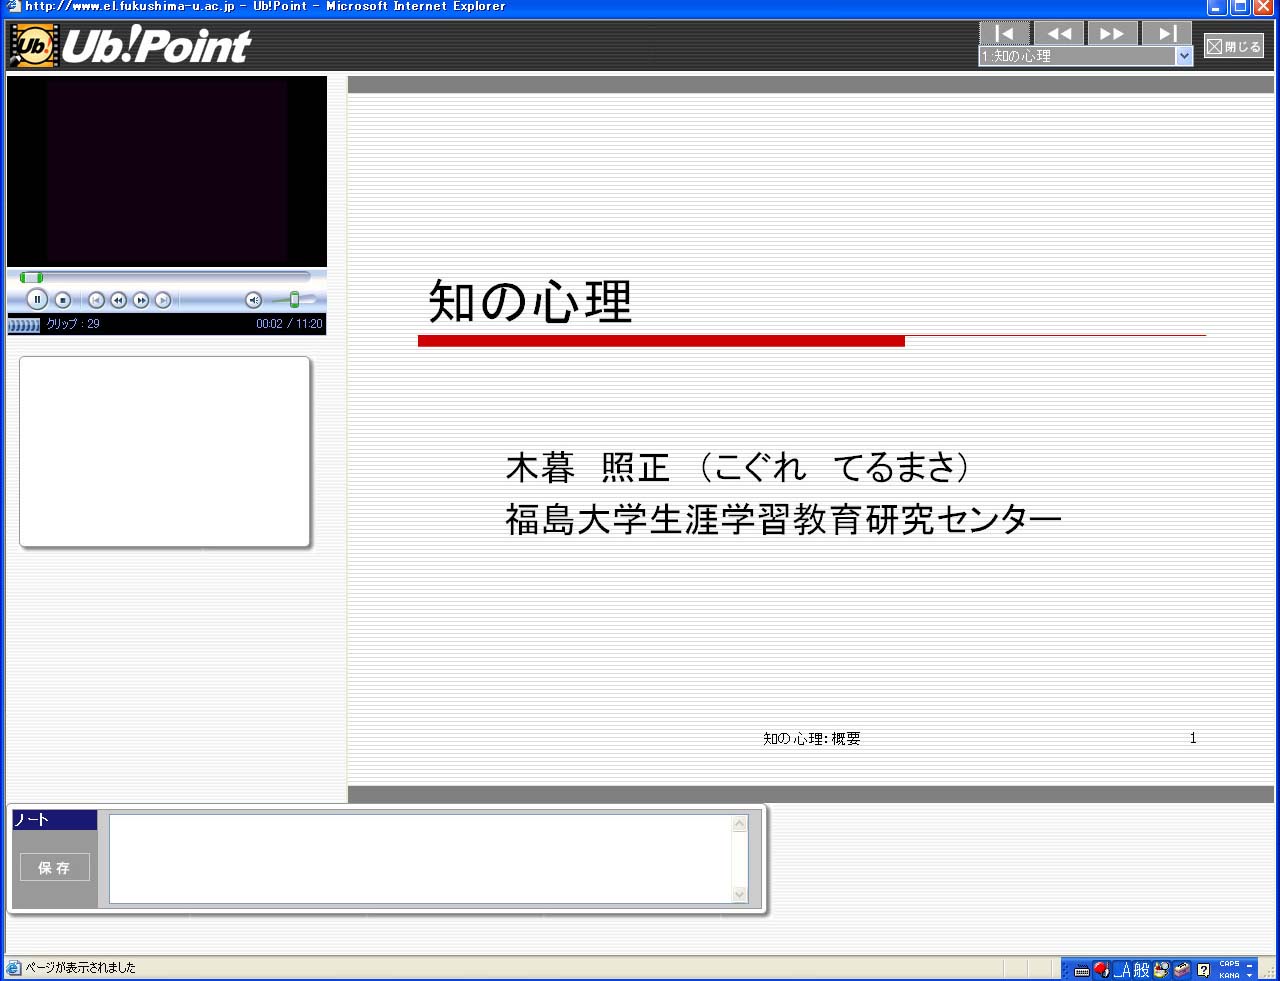Click the video display area

click(167, 171)
